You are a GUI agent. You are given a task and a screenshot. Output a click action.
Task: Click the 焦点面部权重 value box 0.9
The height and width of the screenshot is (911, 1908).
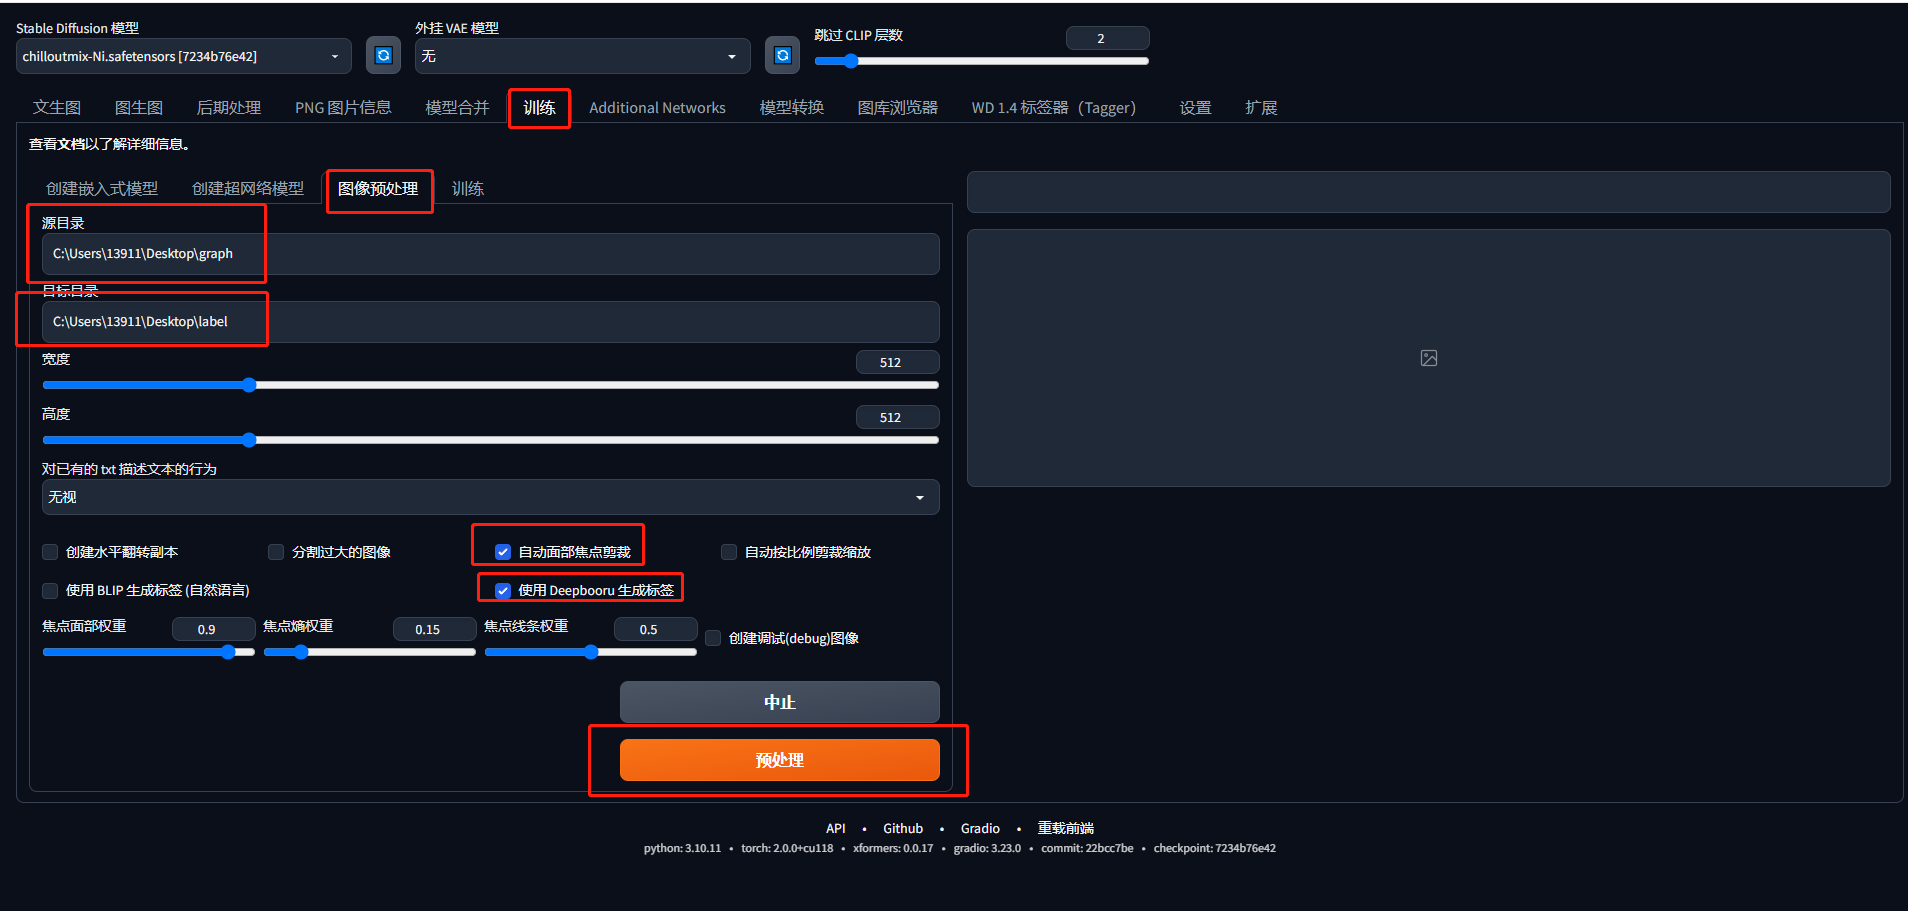pyautogui.click(x=213, y=629)
